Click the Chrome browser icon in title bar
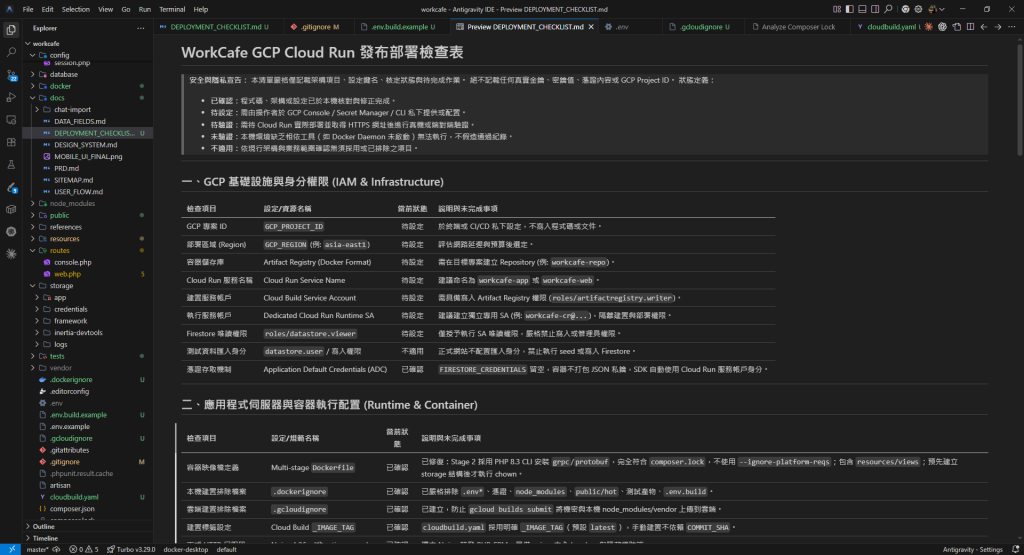The width and height of the screenshot is (1024, 555). pos(905,9)
